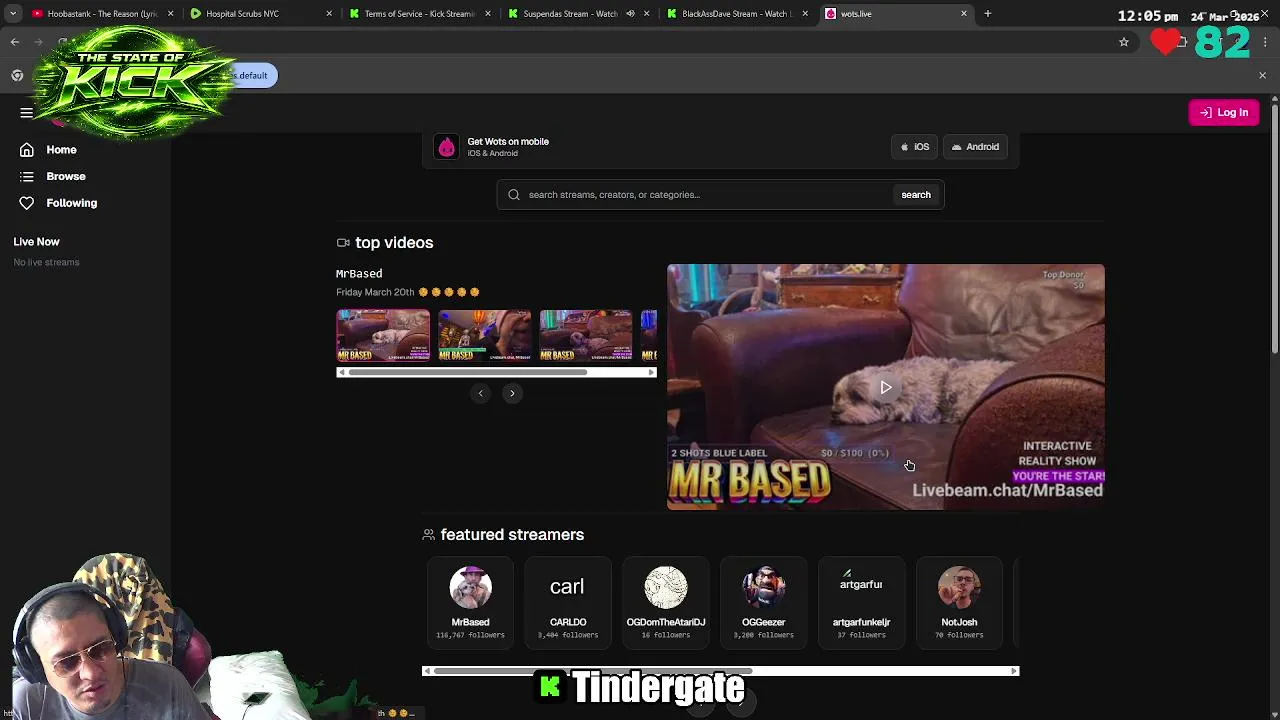Open OGDomTheAtariDJ streamer avatar
This screenshot has height=720, width=1280.
[x=665, y=587]
